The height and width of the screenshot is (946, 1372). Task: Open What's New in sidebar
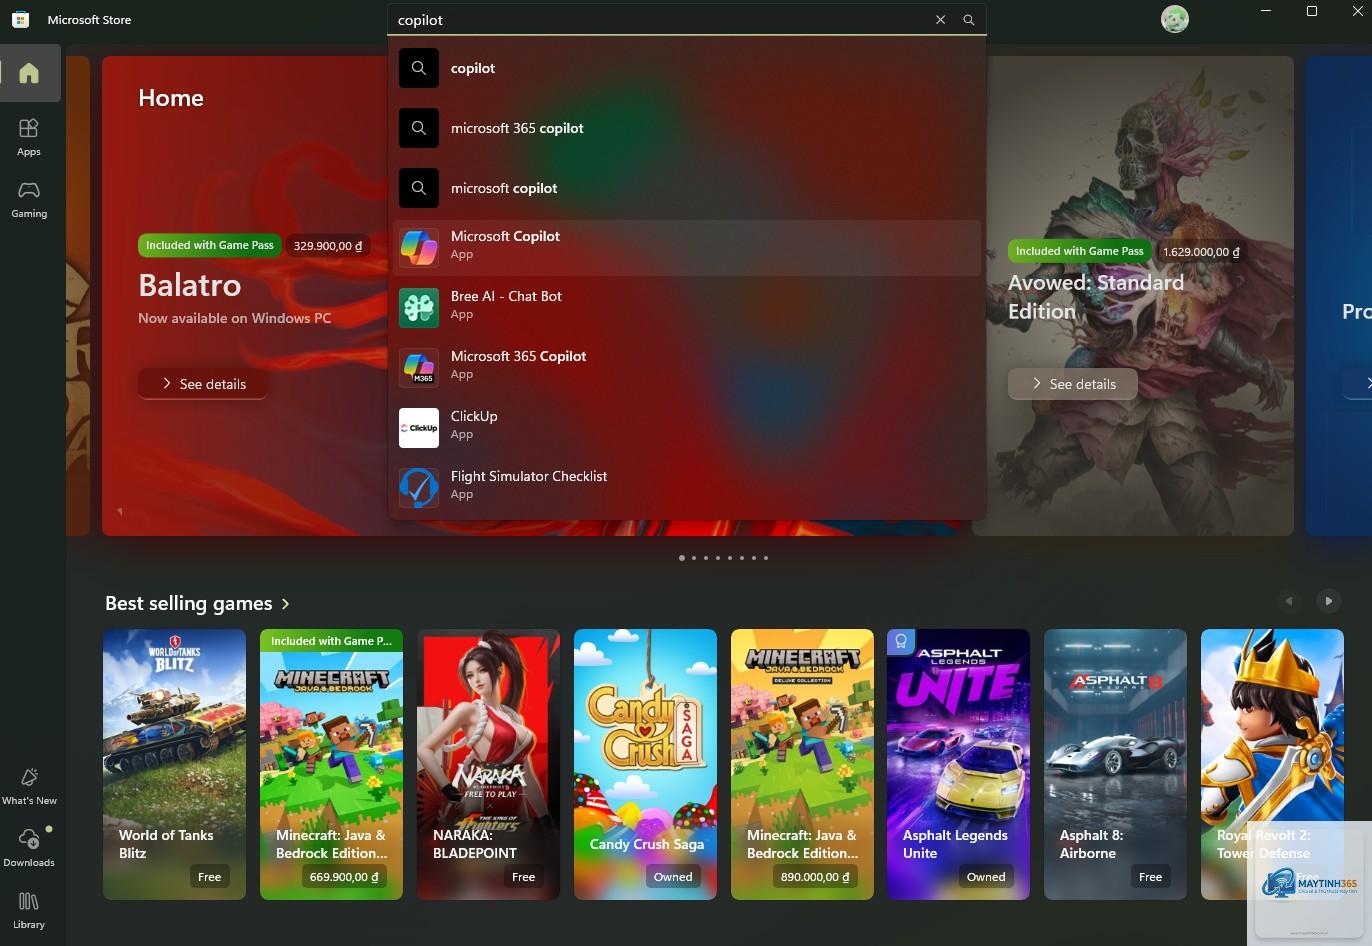[x=29, y=786]
